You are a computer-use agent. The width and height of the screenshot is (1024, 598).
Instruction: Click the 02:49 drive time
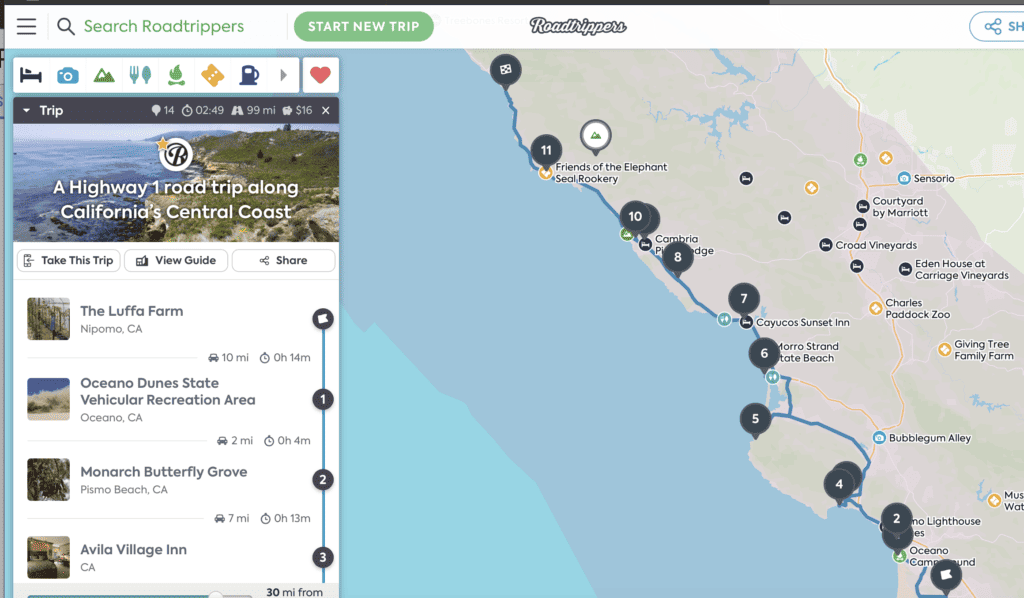tap(202, 110)
